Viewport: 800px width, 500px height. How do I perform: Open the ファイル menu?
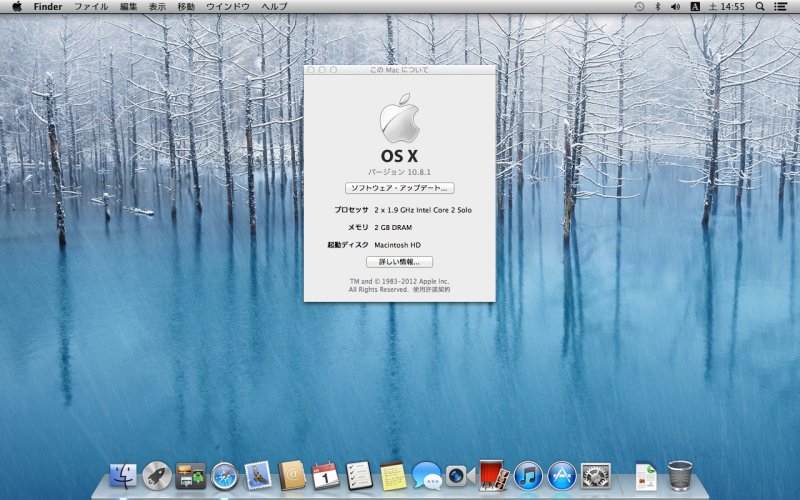[91, 7]
